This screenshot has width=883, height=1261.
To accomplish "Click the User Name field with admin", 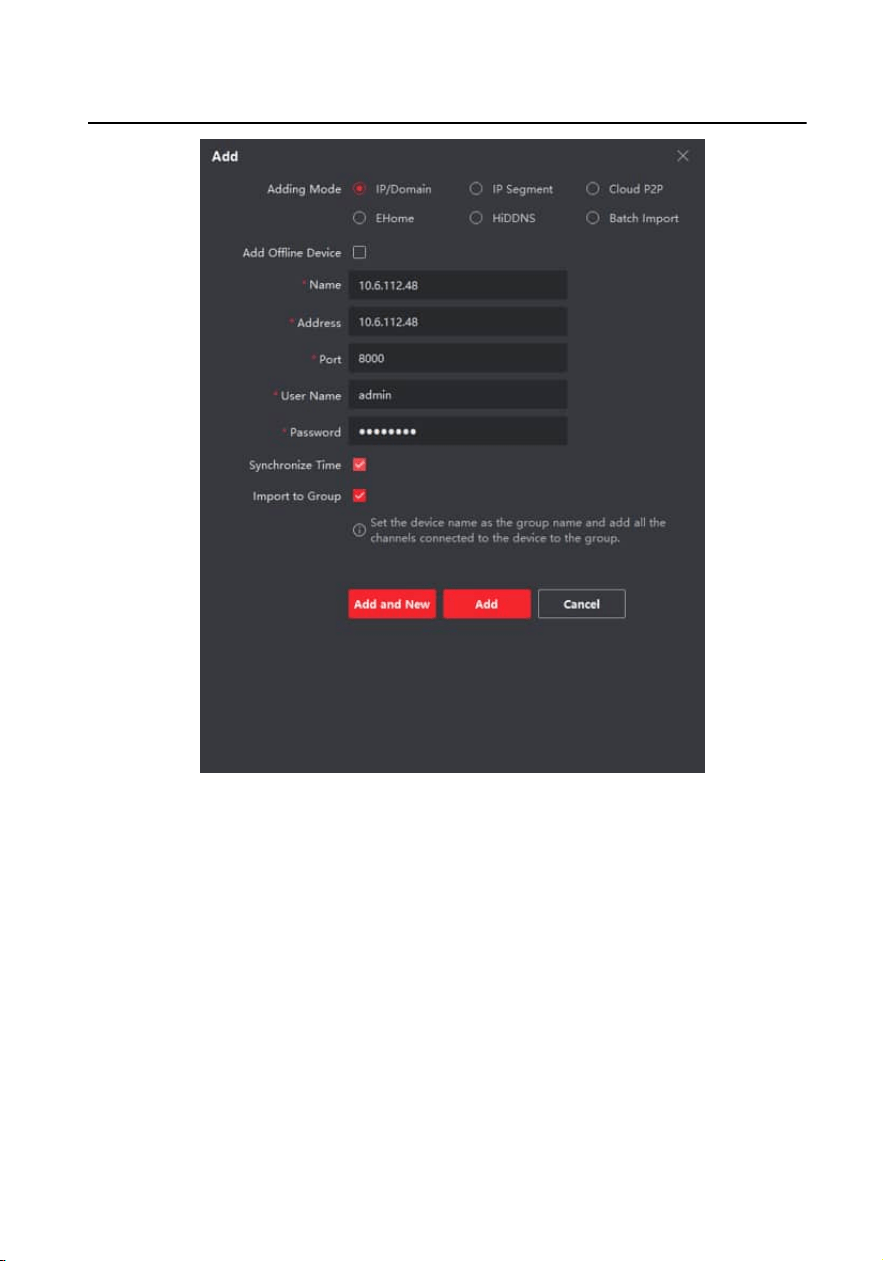I will click(458, 395).
